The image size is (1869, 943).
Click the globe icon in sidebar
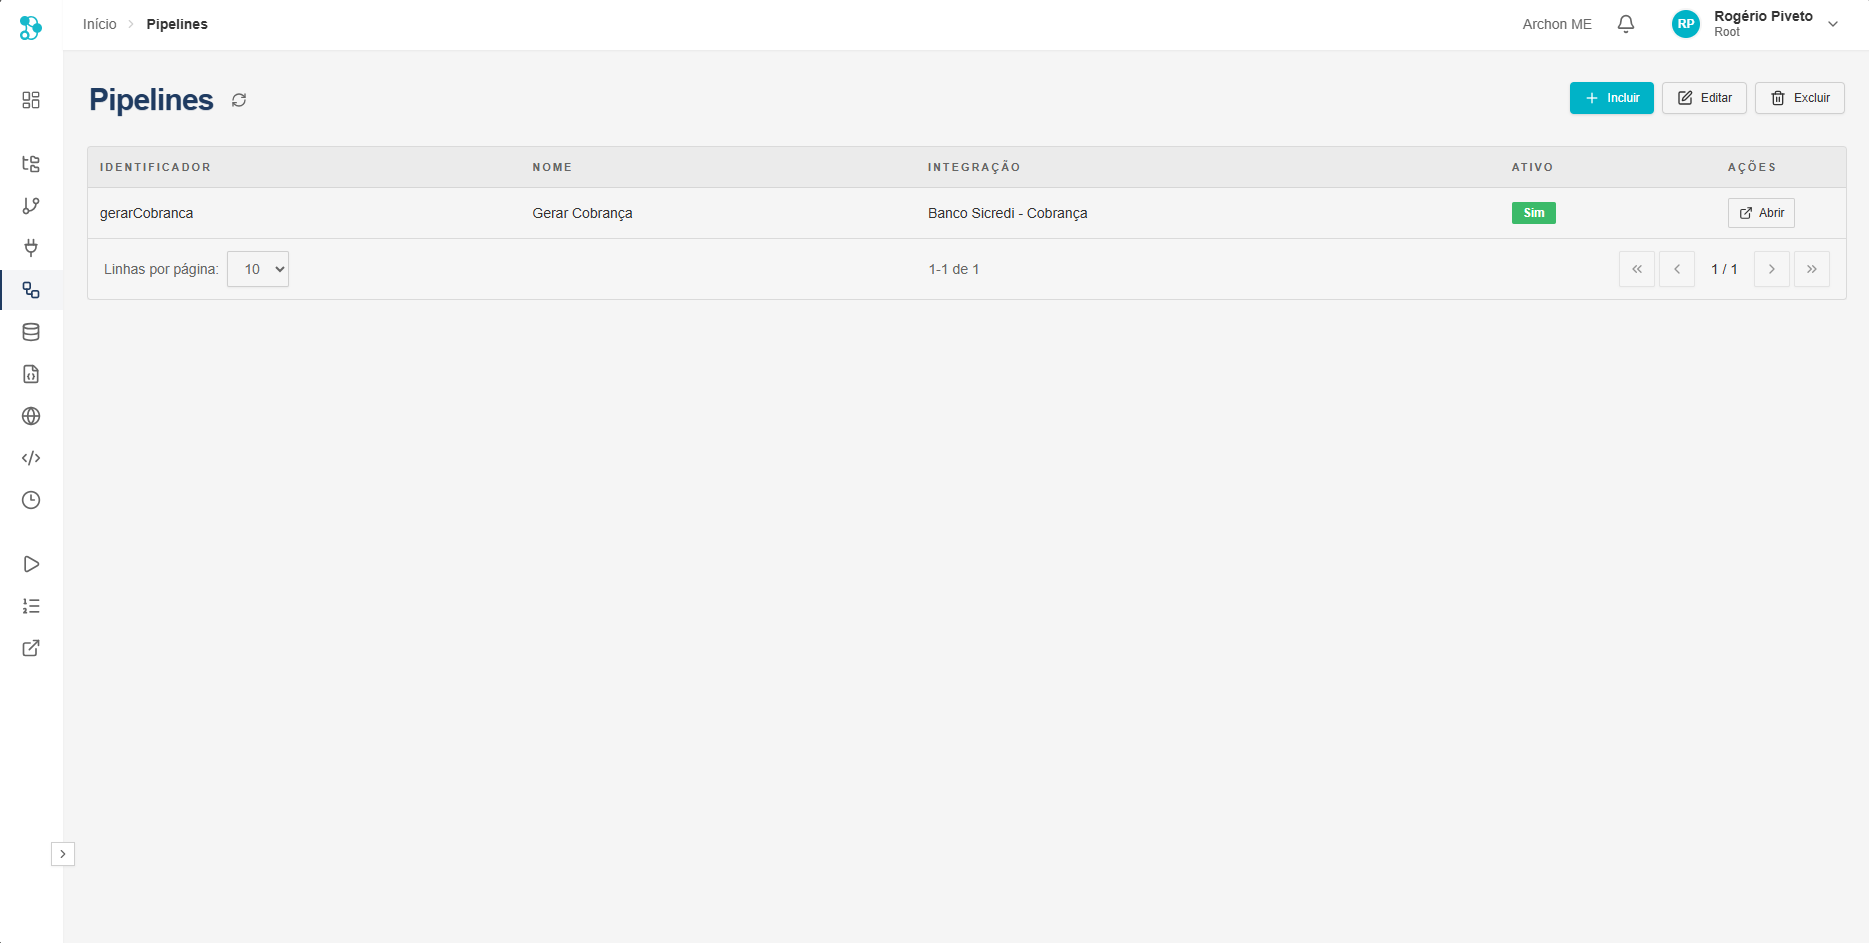tap(31, 416)
